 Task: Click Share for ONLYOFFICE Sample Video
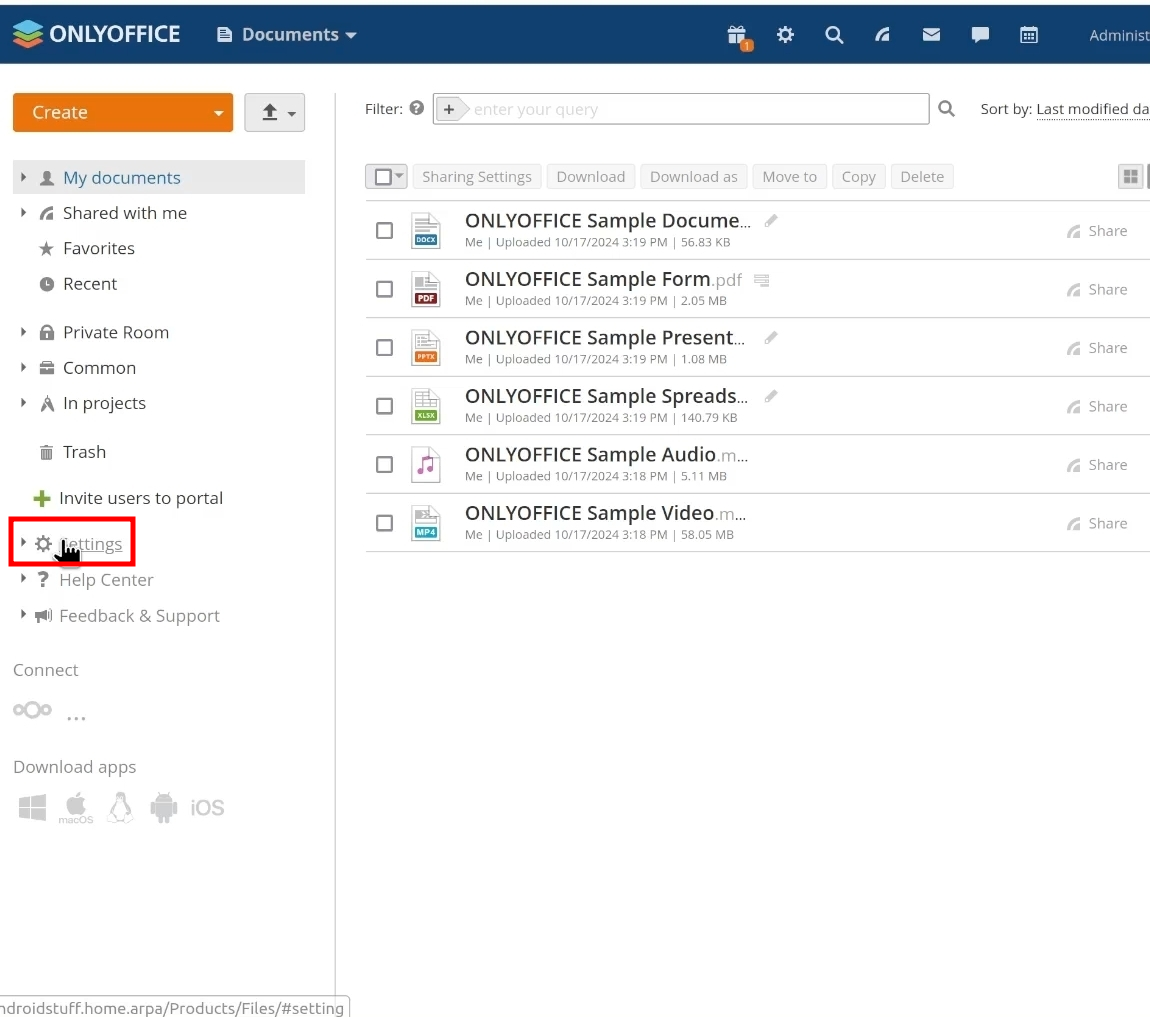click(x=1098, y=524)
